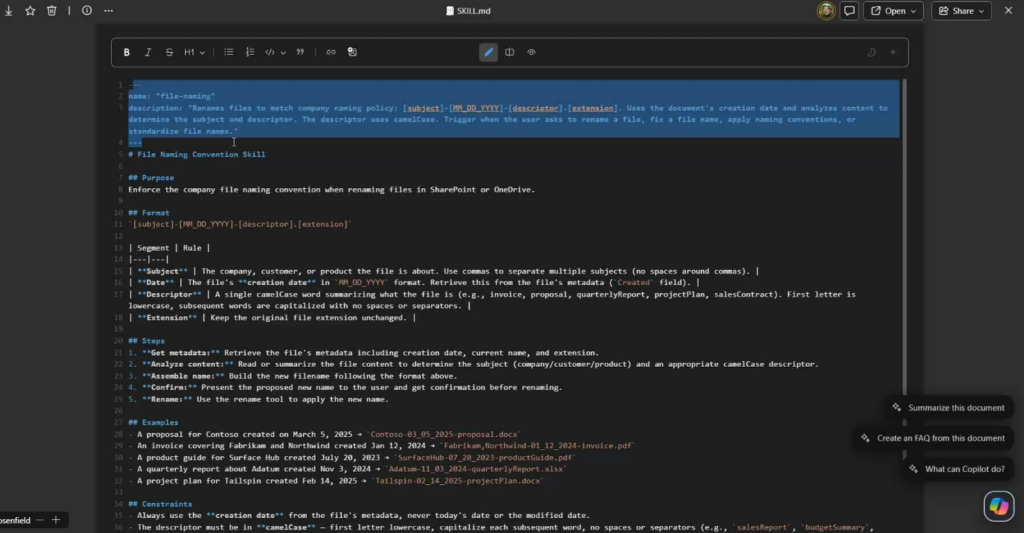Delete the file using the trash icon
1024x533 pixels.
coord(51,10)
